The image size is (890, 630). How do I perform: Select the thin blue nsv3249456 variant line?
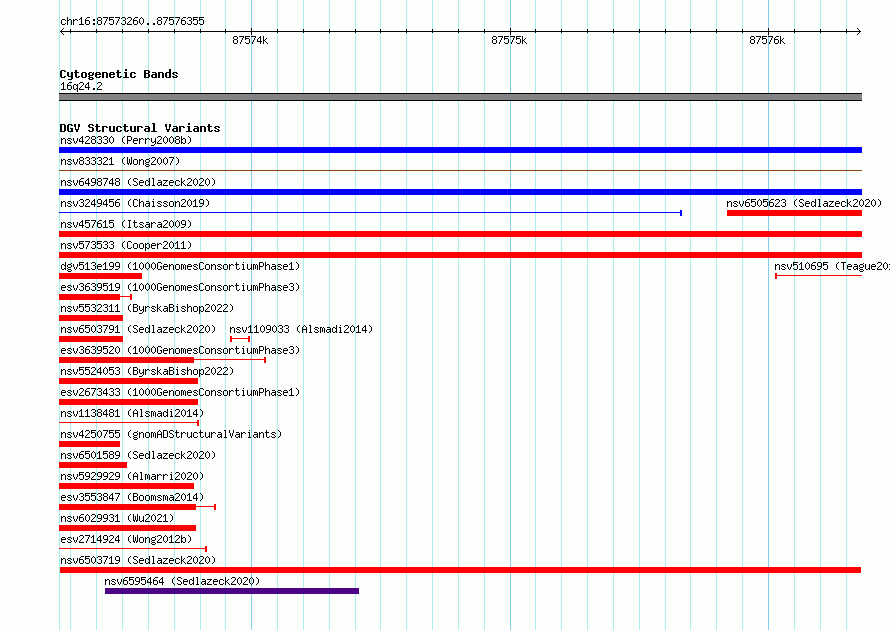(370, 213)
